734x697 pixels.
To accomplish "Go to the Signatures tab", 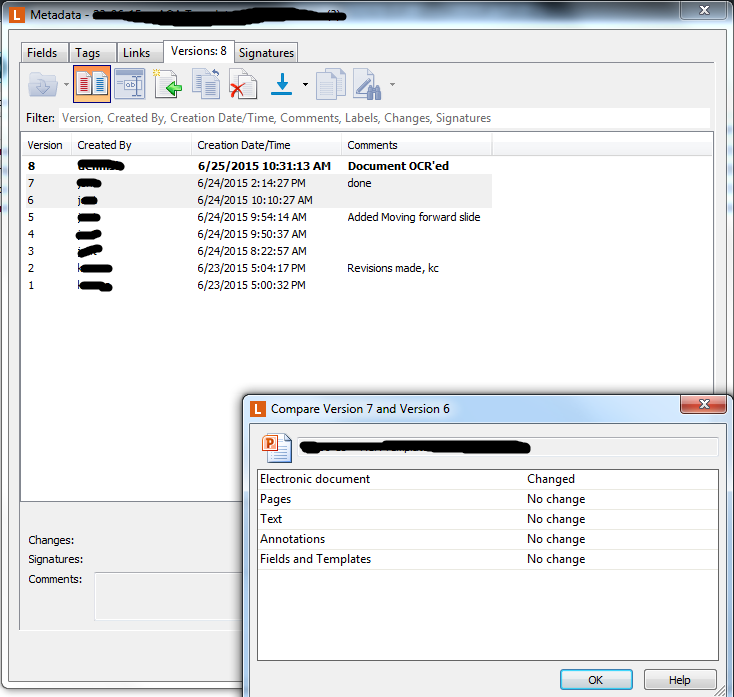I will coord(266,53).
